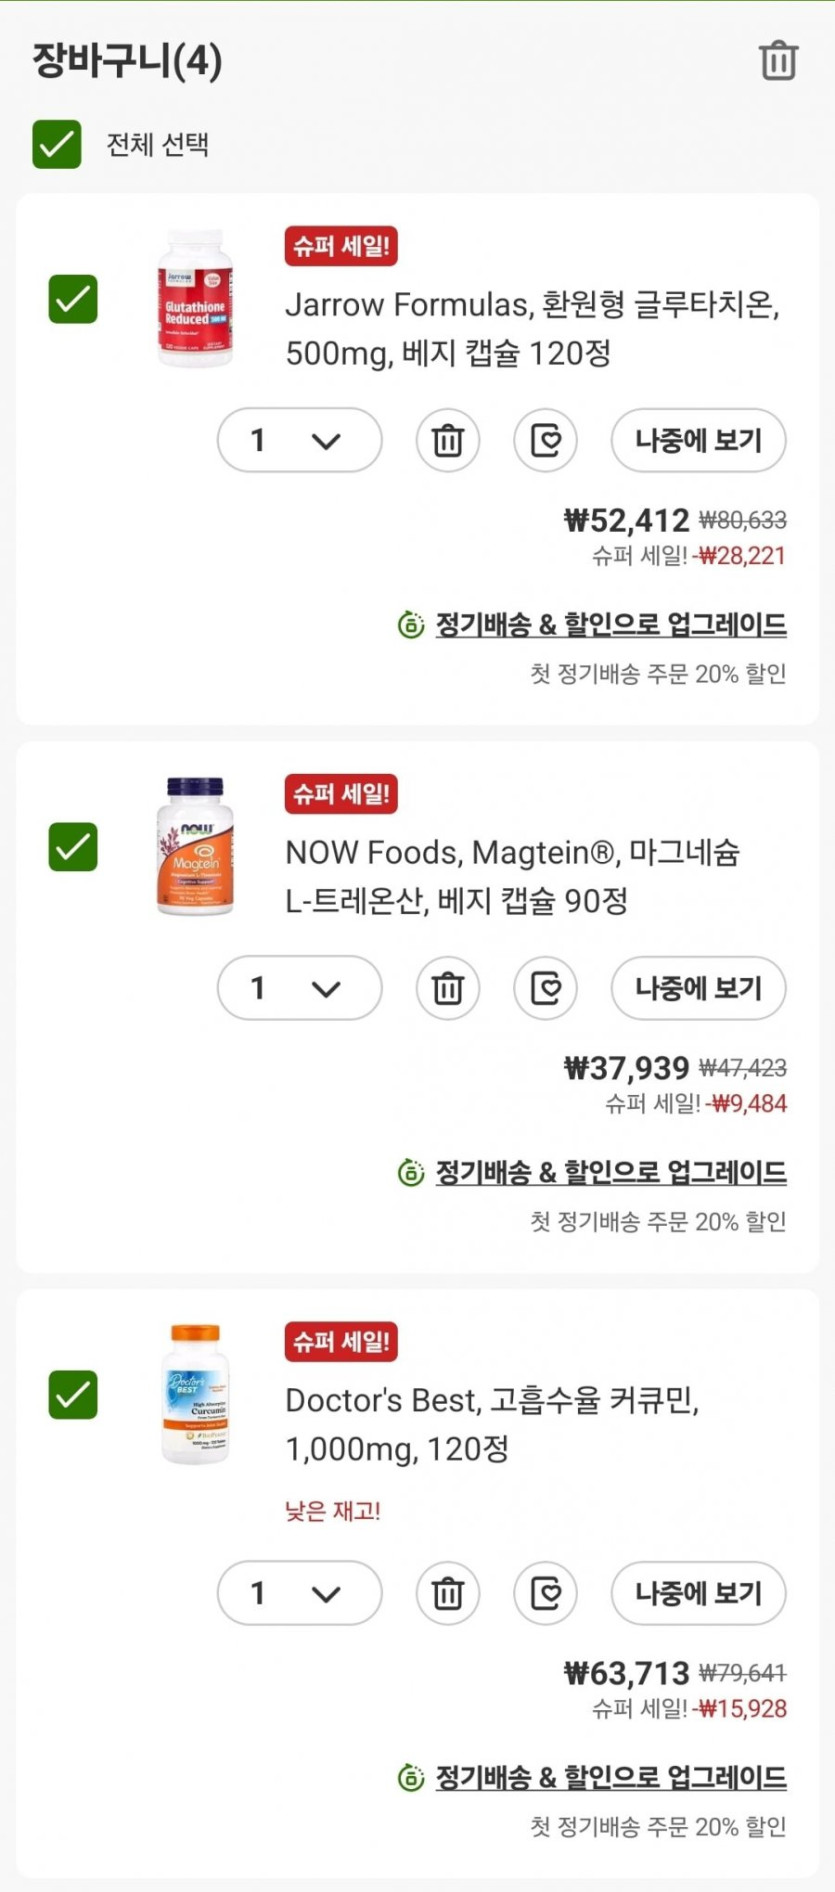The height and width of the screenshot is (1892, 835).
Task: Open quantity dropdown for Doctor's Best curcumin
Action: [x=299, y=1593]
